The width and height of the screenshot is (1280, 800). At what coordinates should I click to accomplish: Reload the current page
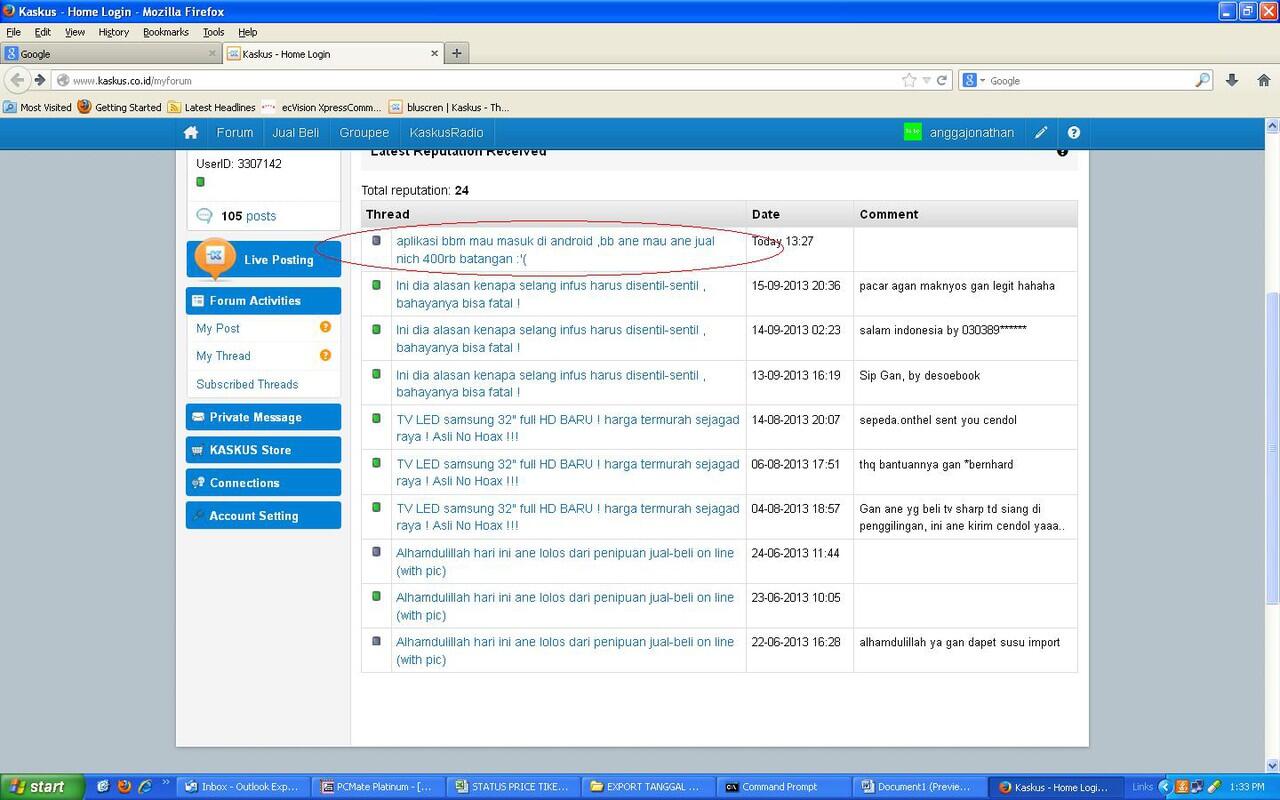coord(942,80)
